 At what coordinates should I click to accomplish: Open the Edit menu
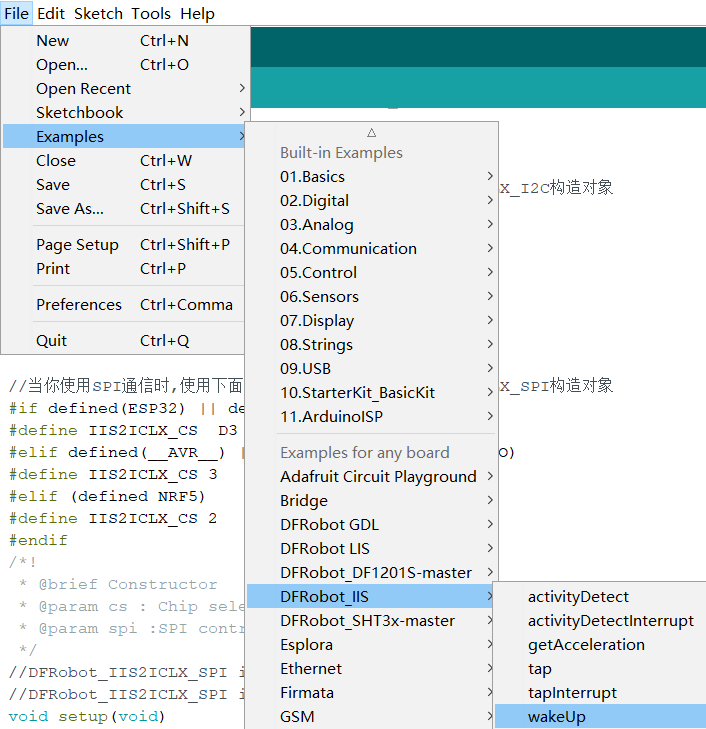(51, 13)
